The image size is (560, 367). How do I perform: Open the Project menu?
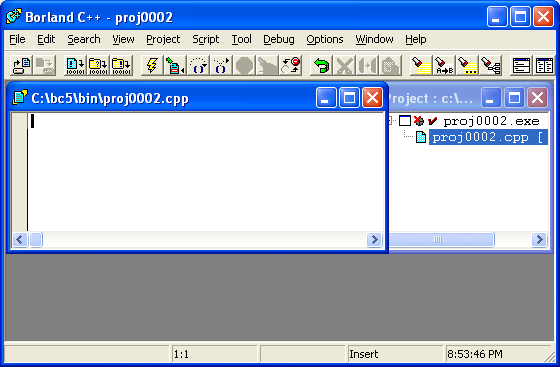(x=163, y=39)
